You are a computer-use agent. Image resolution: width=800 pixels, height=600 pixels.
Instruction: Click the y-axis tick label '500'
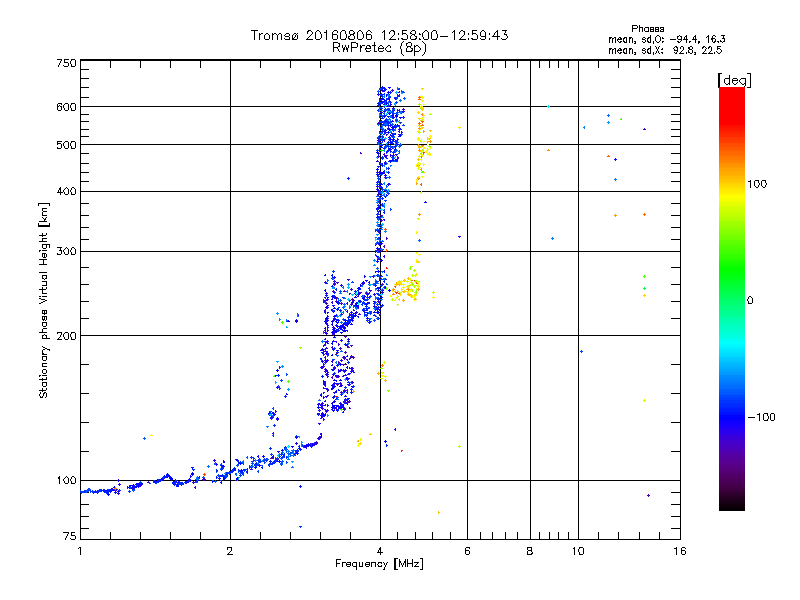click(66, 145)
